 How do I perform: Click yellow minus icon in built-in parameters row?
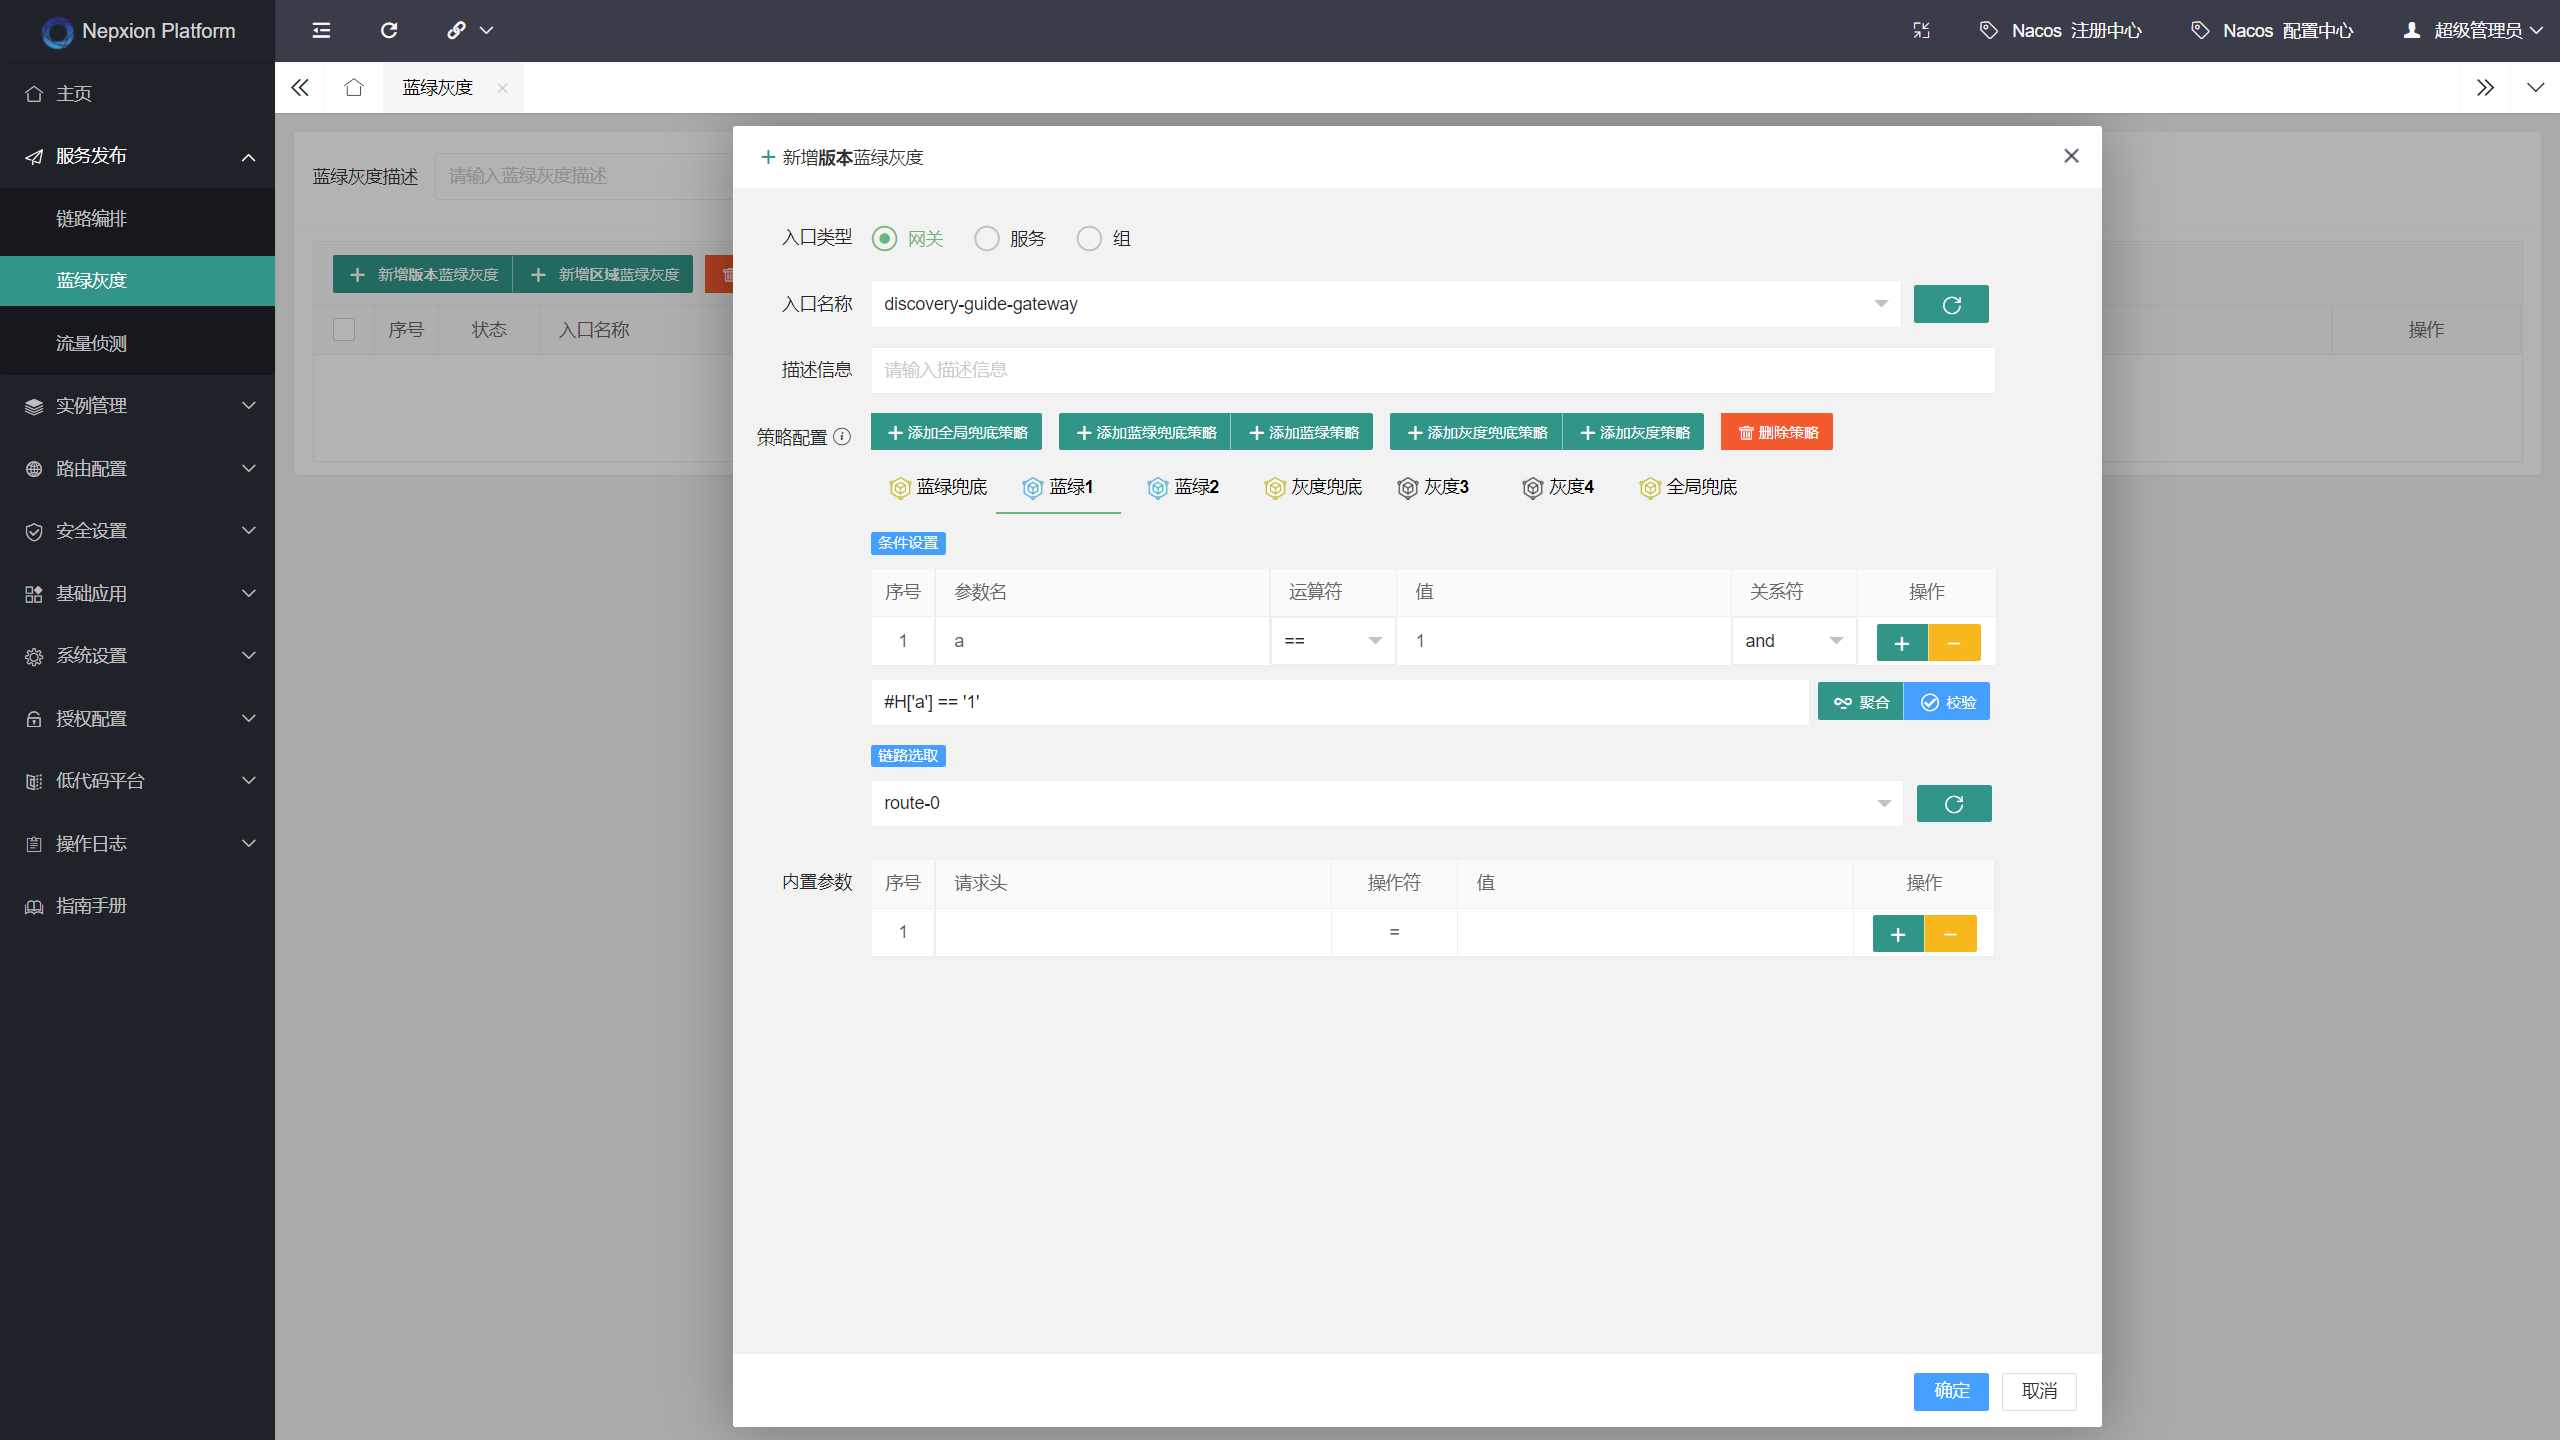point(1949,933)
